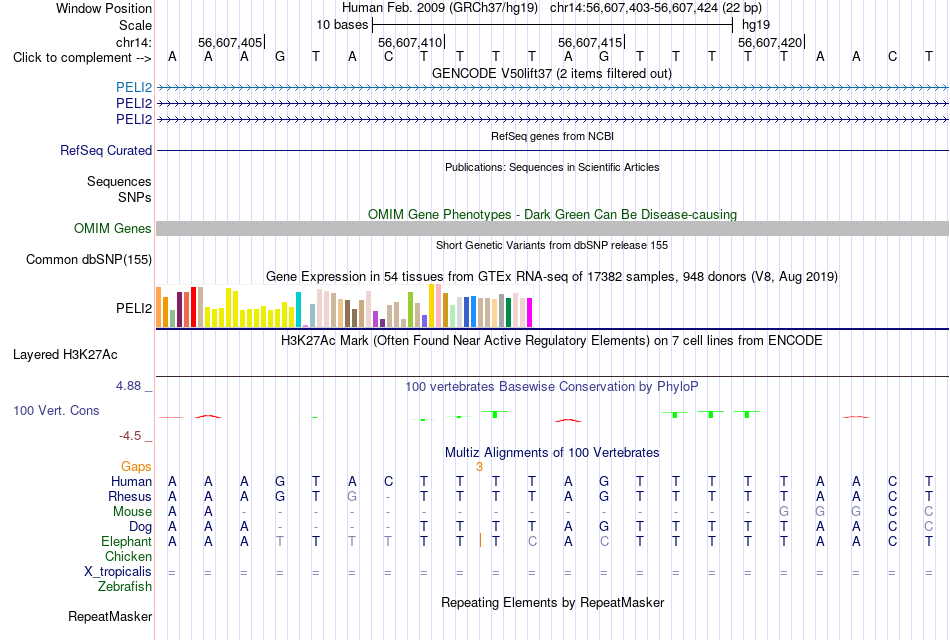This screenshot has width=950, height=640.
Task: Click 'Short Genetic Variants from dbSNP release 155'
Action: [552, 245]
